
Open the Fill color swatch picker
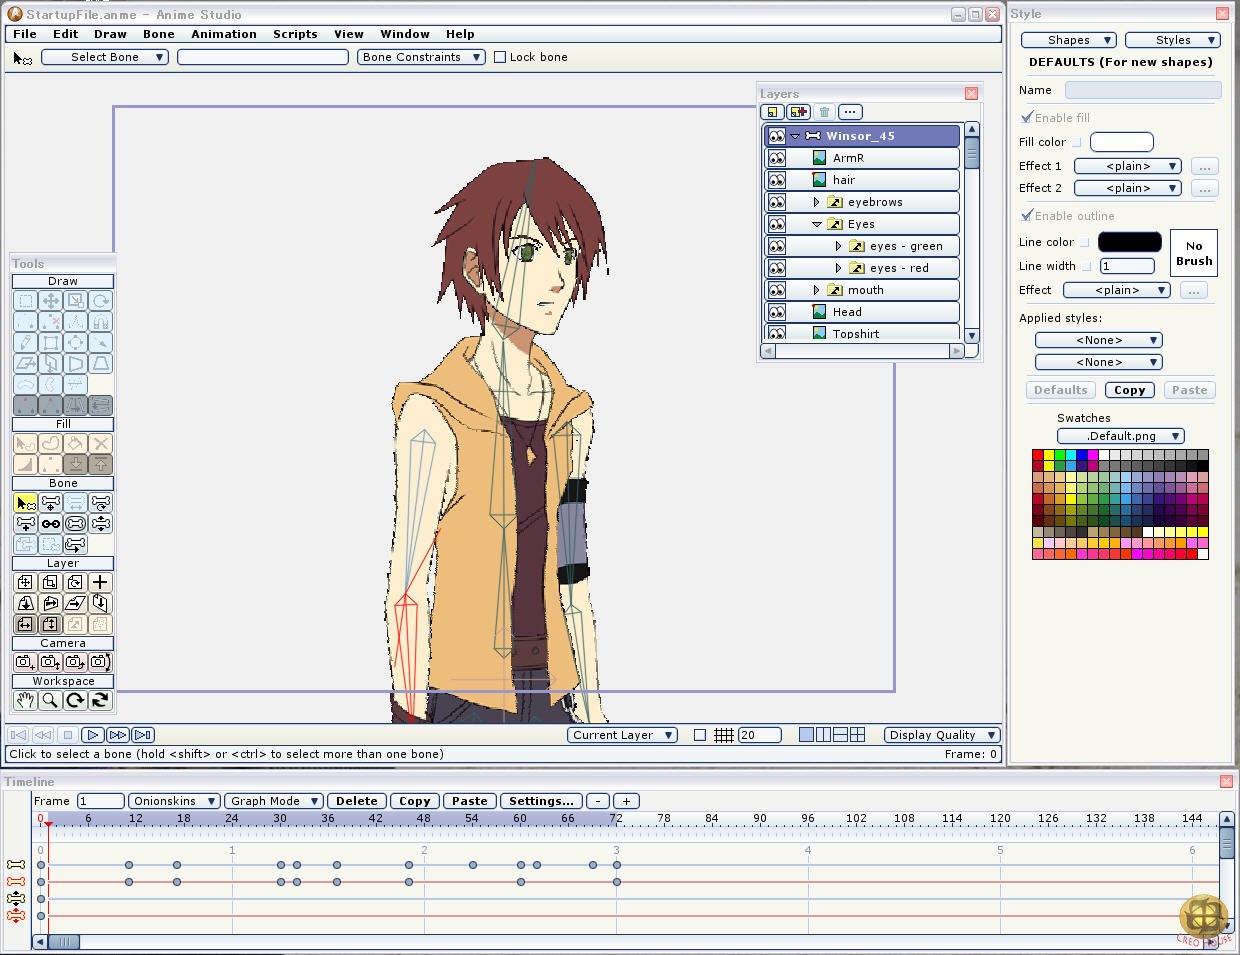click(1122, 142)
